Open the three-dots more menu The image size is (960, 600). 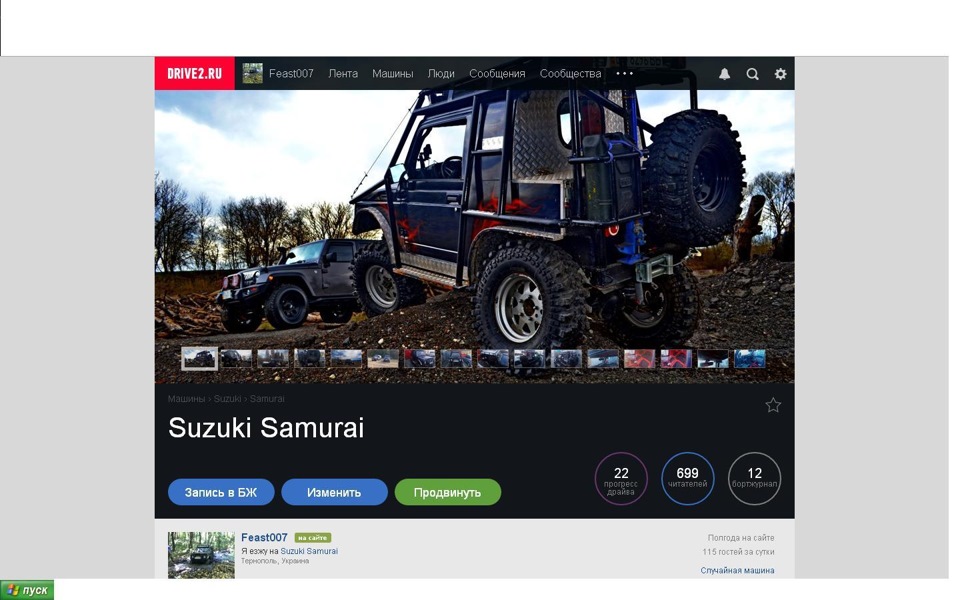(x=624, y=73)
